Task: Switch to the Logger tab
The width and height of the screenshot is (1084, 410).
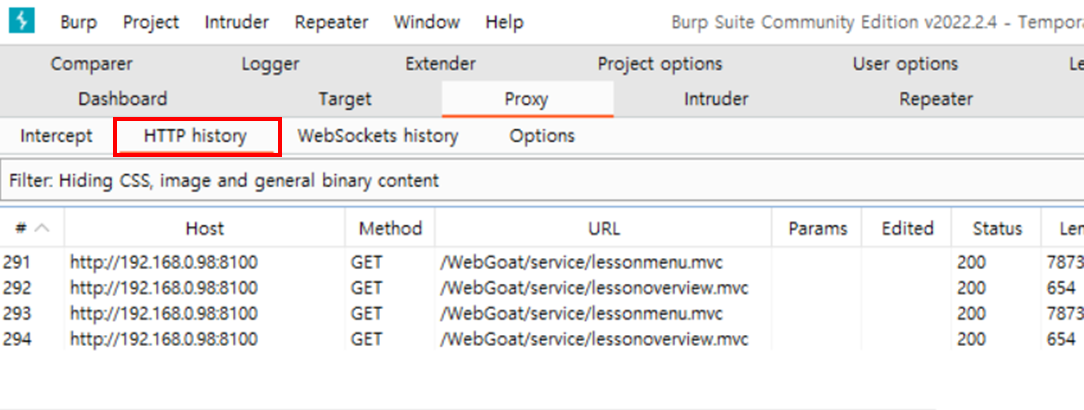Action: tap(270, 64)
